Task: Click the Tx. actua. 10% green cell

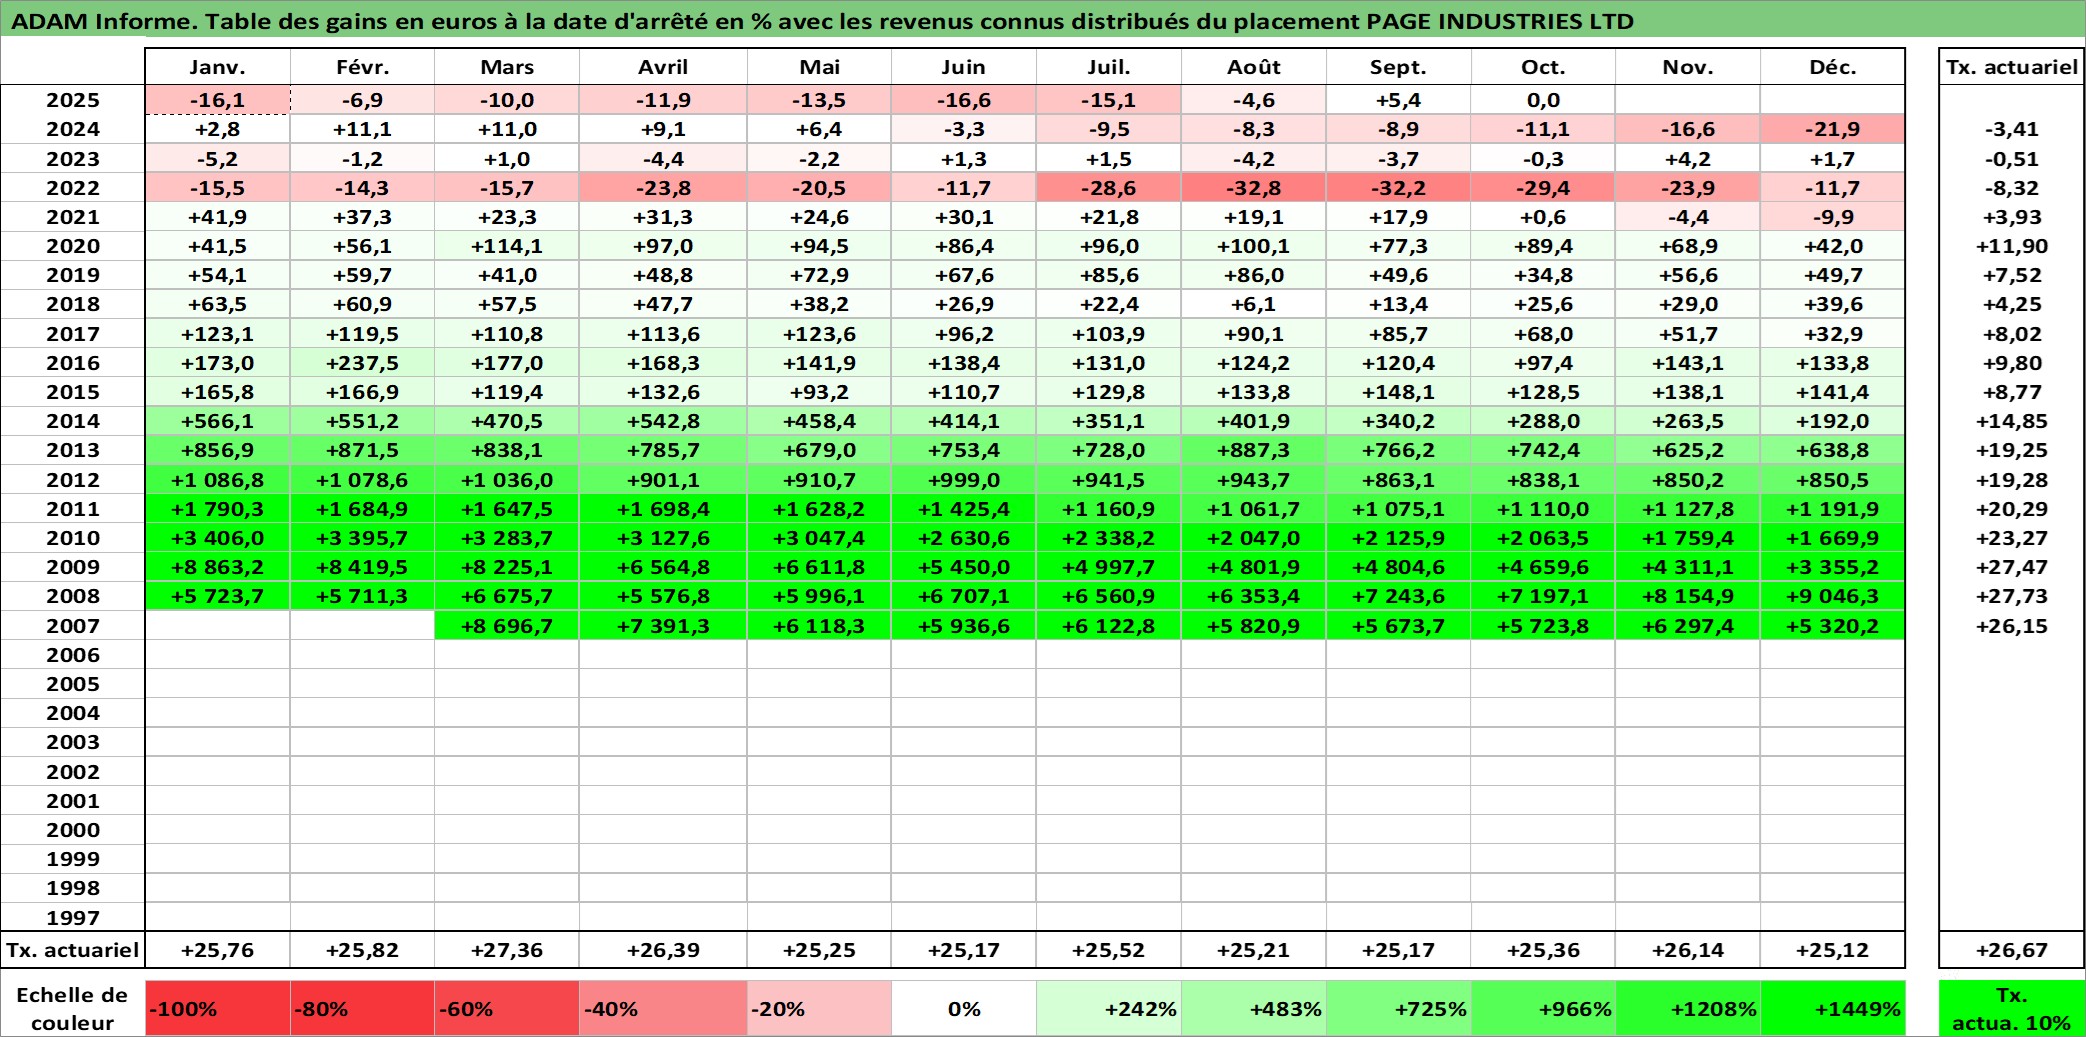Action: coord(2011,1008)
